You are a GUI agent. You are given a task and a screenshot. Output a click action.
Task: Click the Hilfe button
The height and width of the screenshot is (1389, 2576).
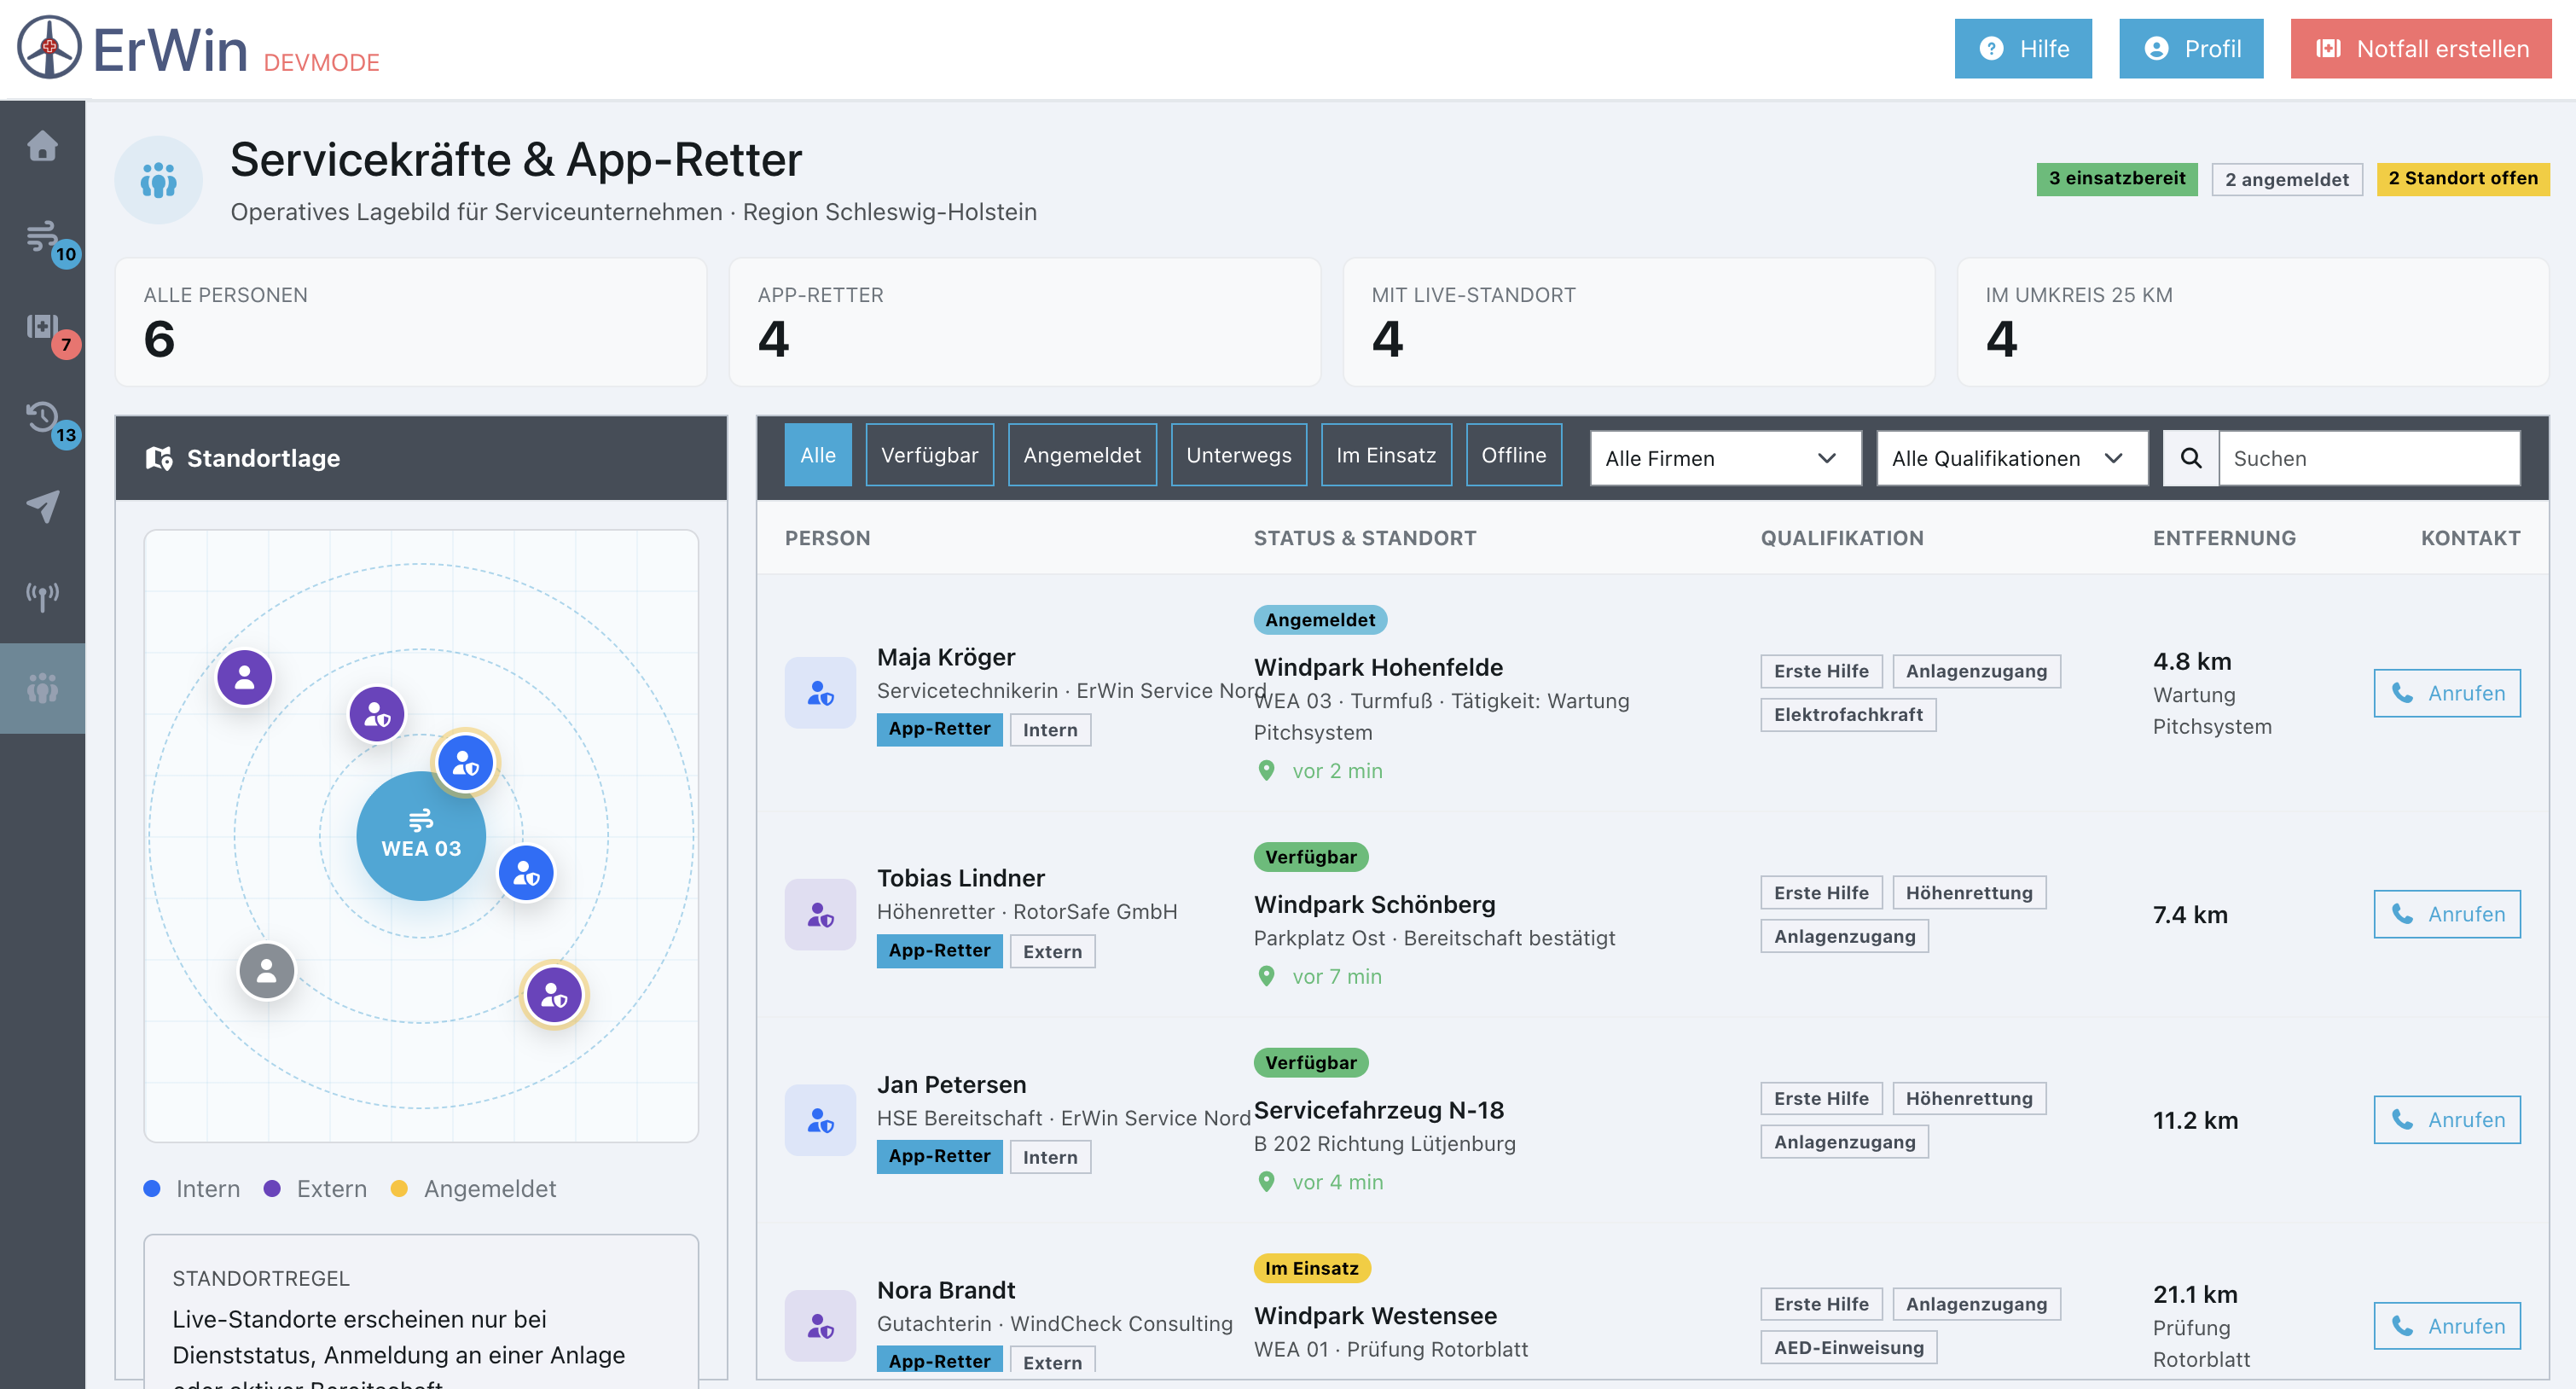[2022, 48]
